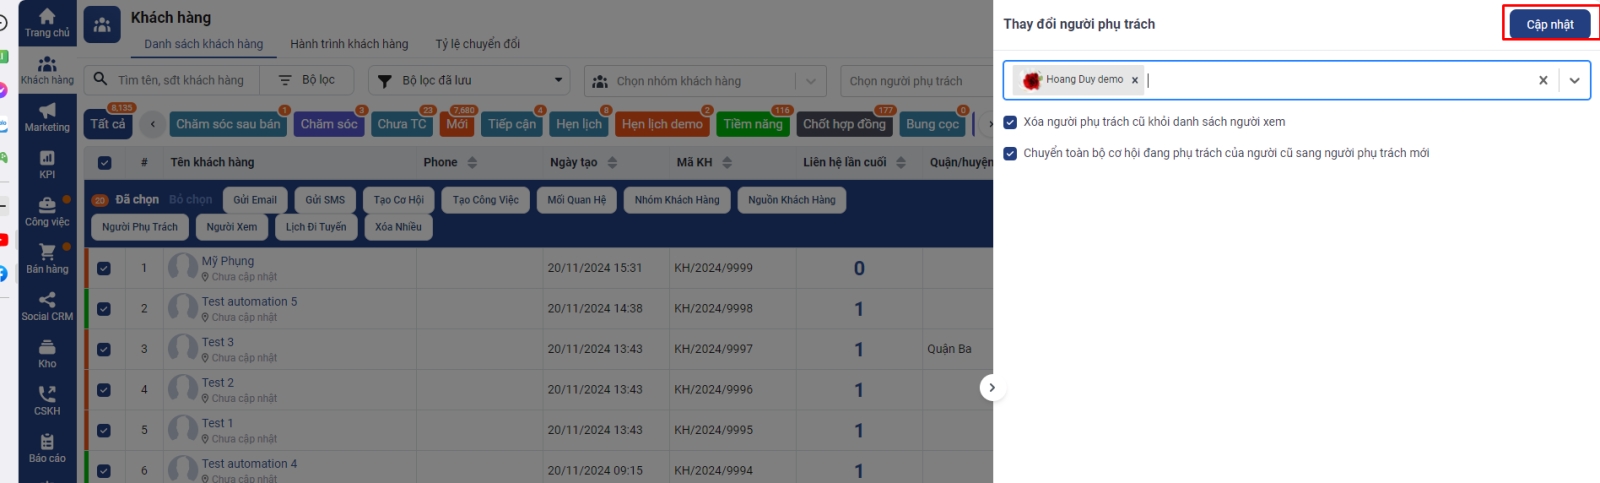Open CSKH phone icon in sidebar
Image resolution: width=1600 pixels, height=483 pixels.
[x=47, y=394]
